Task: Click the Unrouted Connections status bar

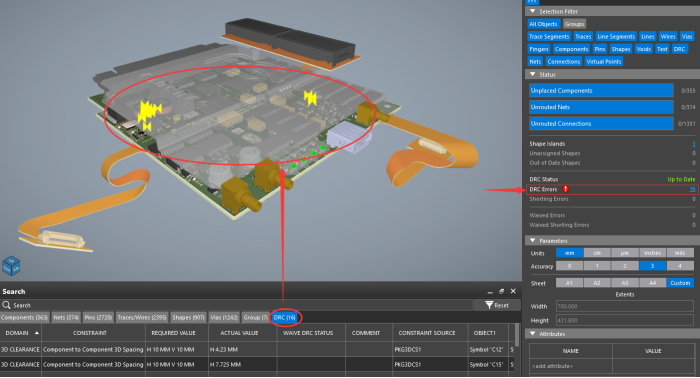Action: point(601,124)
